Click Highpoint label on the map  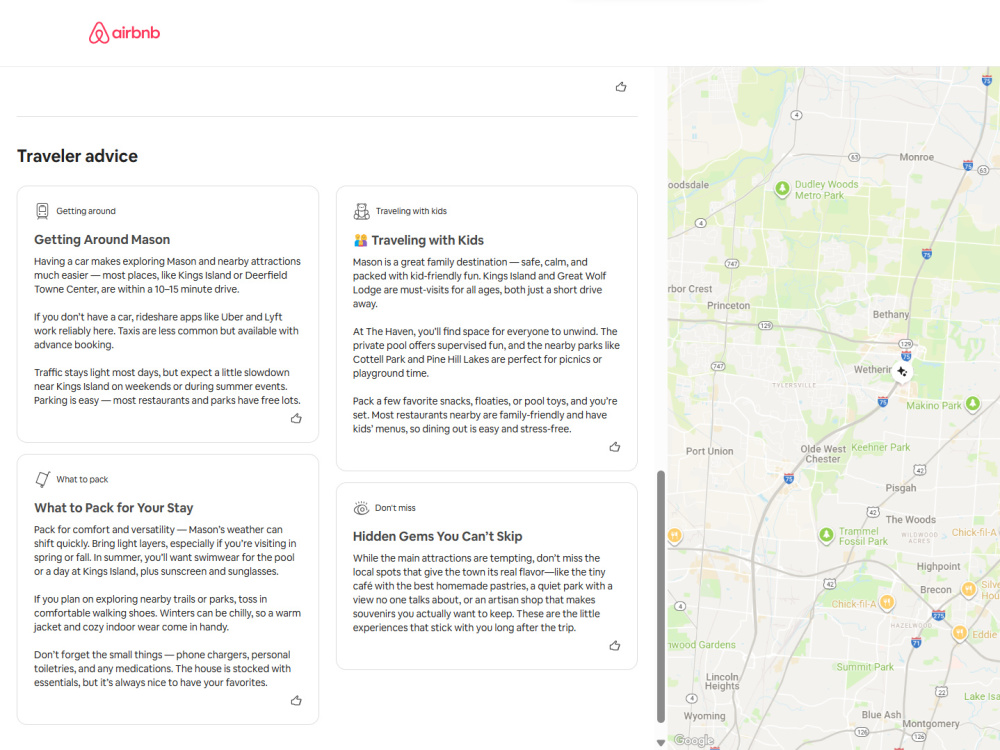938,567
